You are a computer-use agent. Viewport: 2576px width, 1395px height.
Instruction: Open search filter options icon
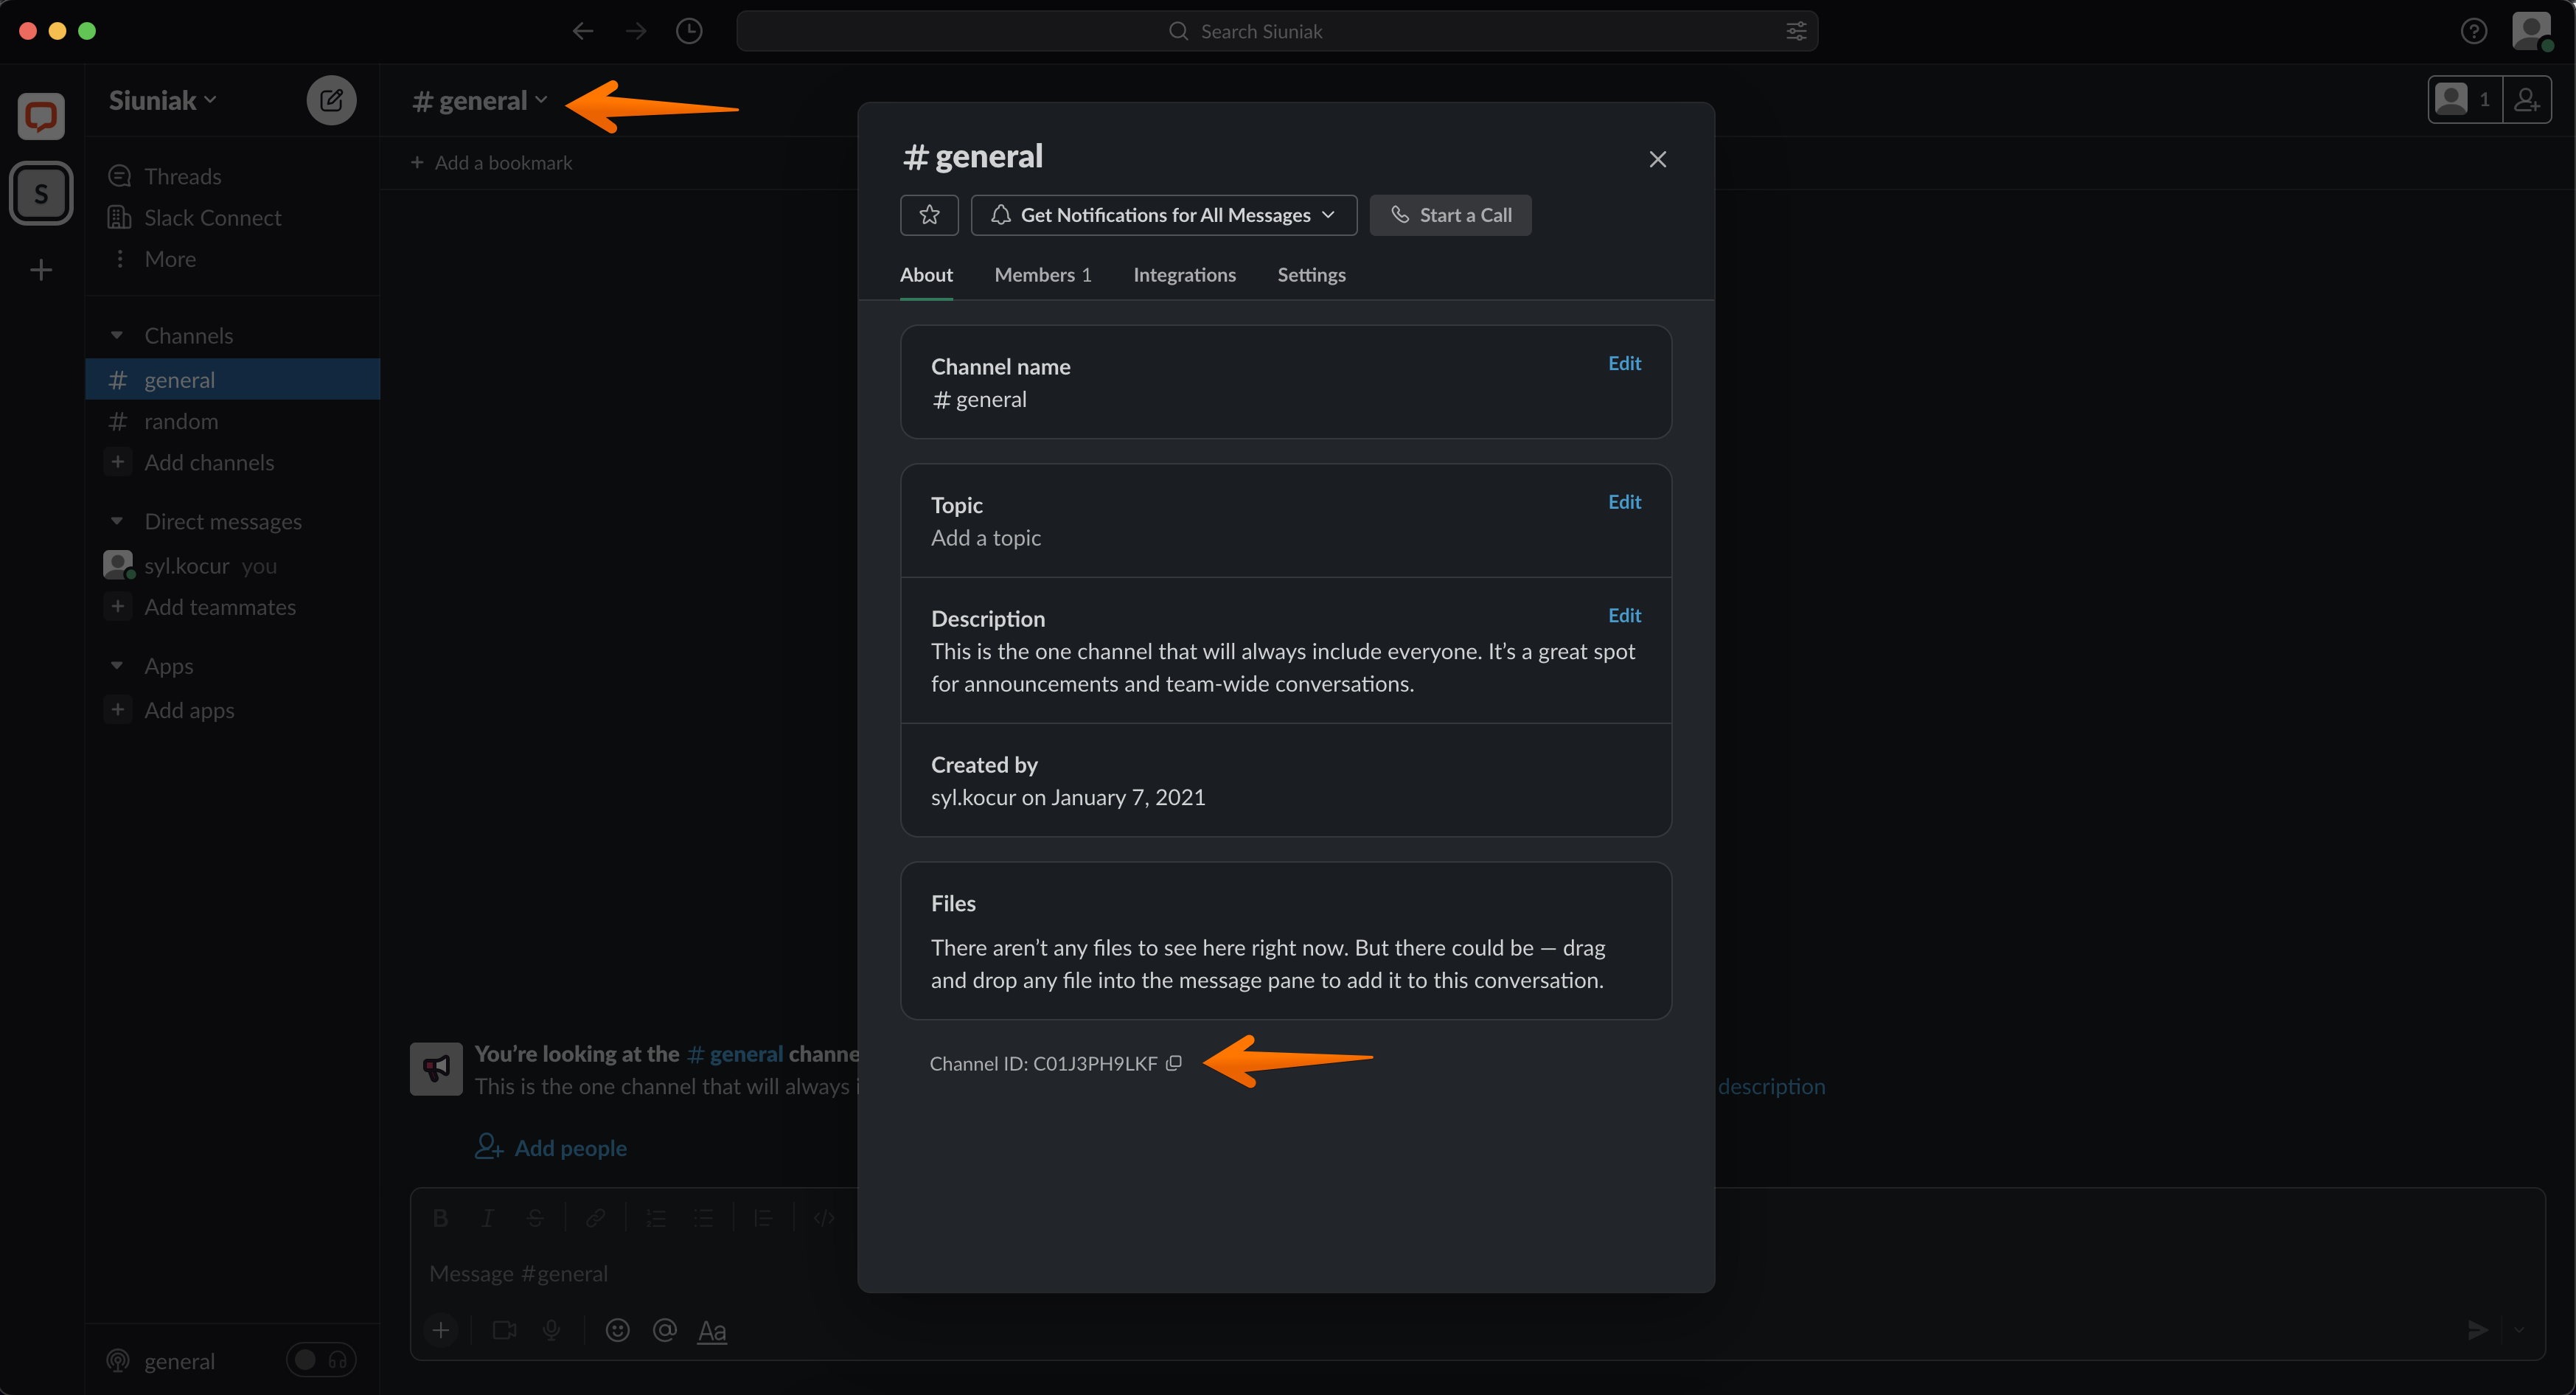pos(1796,31)
